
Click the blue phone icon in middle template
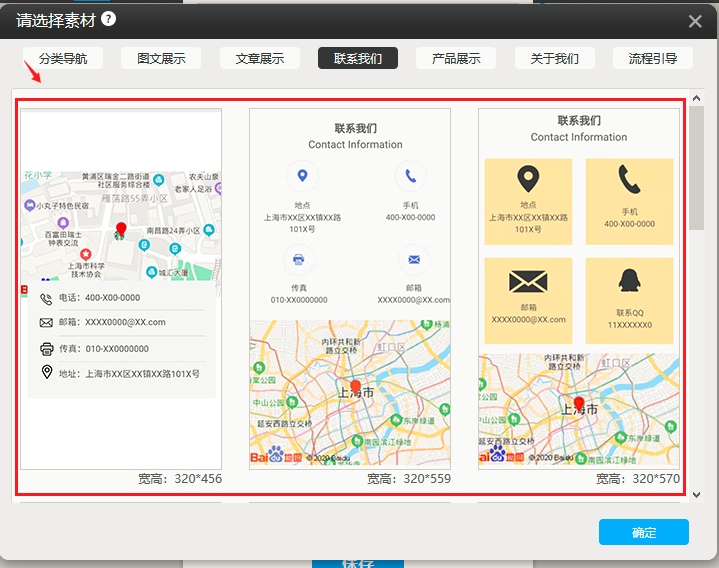(411, 177)
